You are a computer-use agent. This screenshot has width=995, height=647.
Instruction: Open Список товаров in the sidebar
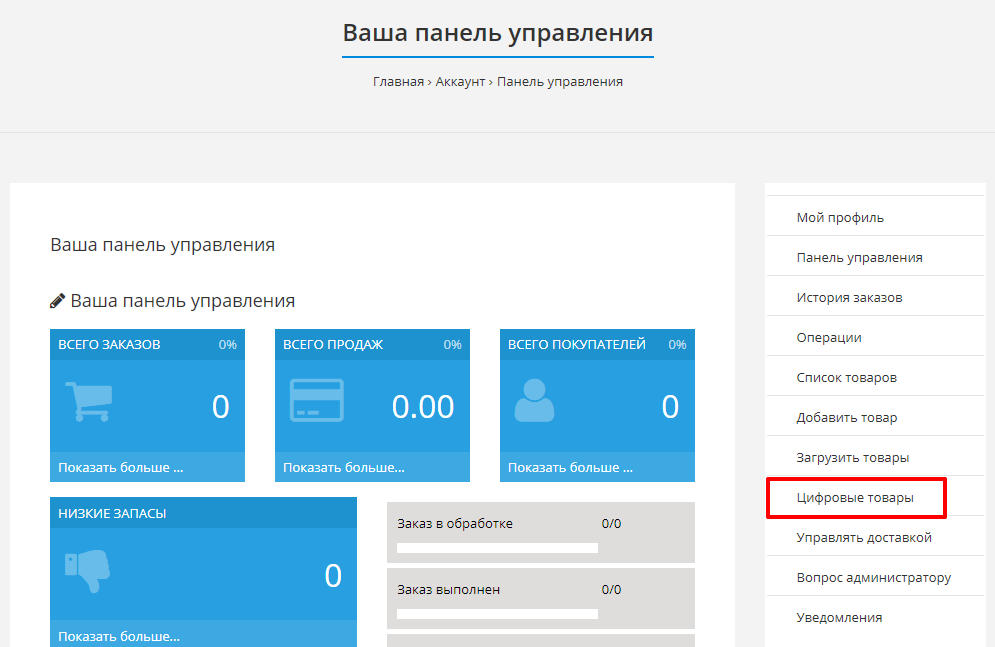tap(846, 377)
